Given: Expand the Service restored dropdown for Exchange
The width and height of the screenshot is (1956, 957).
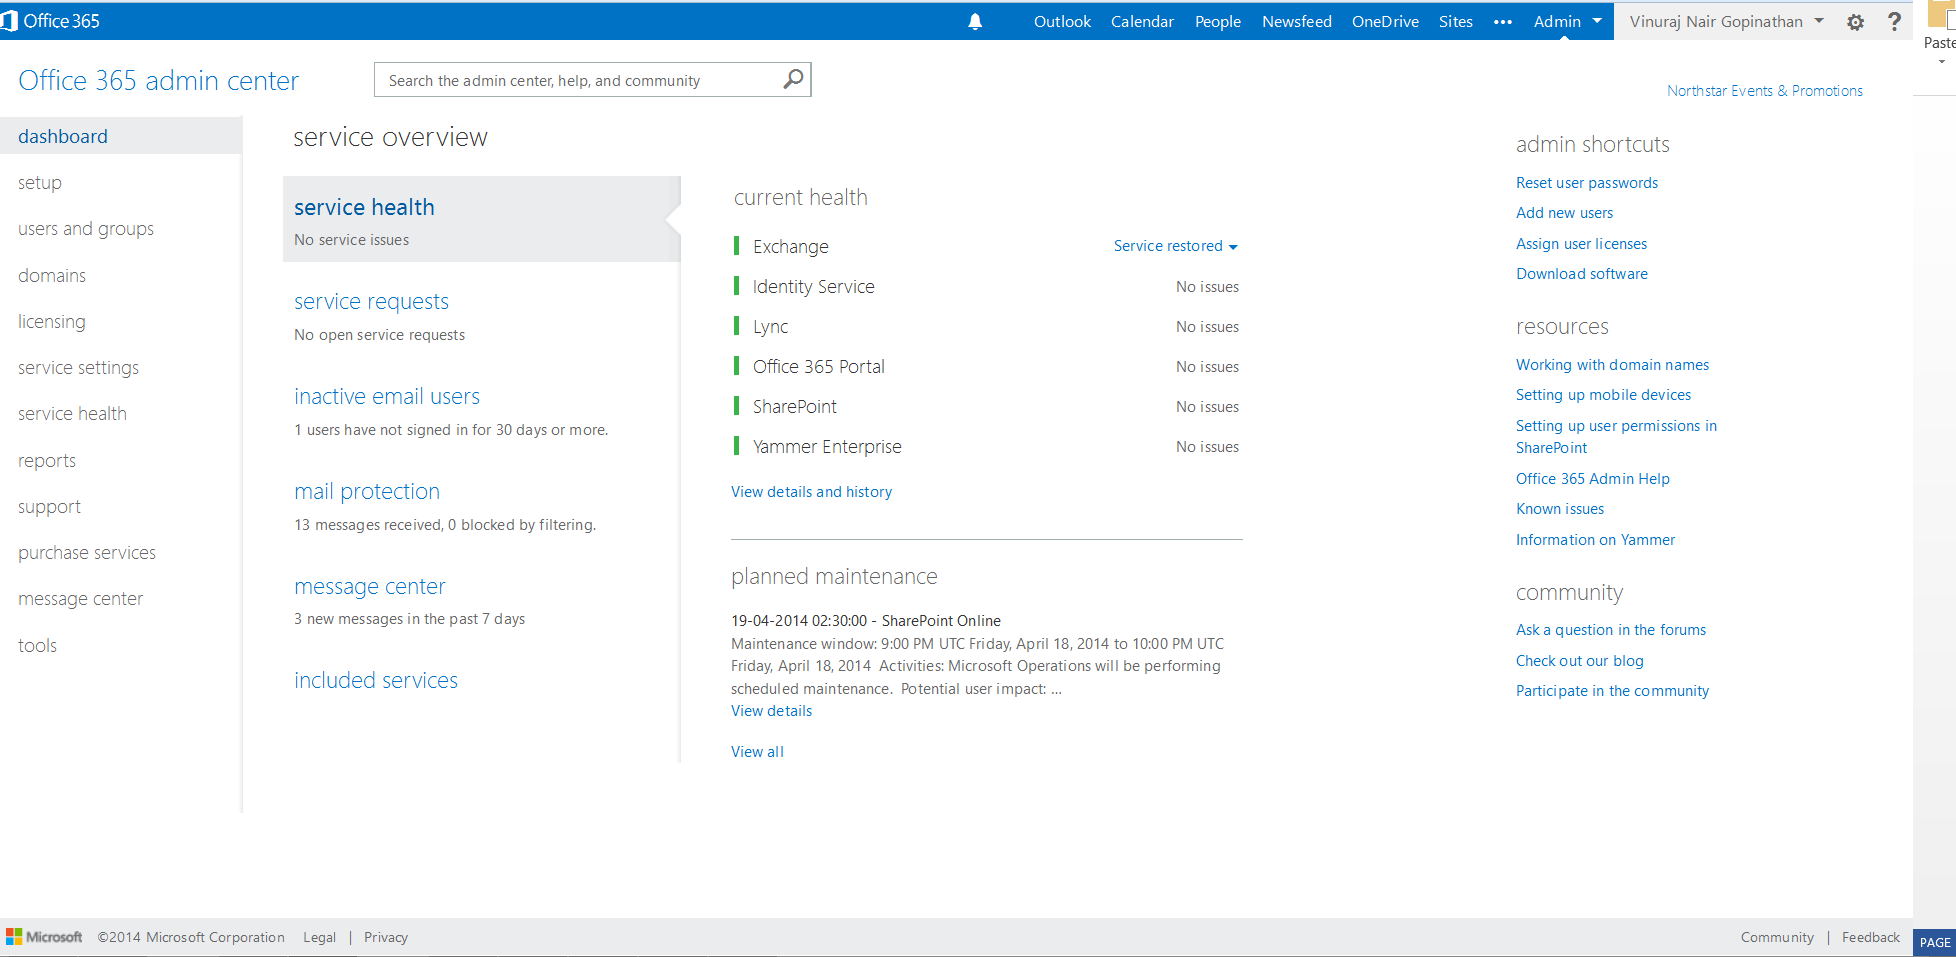Looking at the screenshot, I should point(1175,246).
